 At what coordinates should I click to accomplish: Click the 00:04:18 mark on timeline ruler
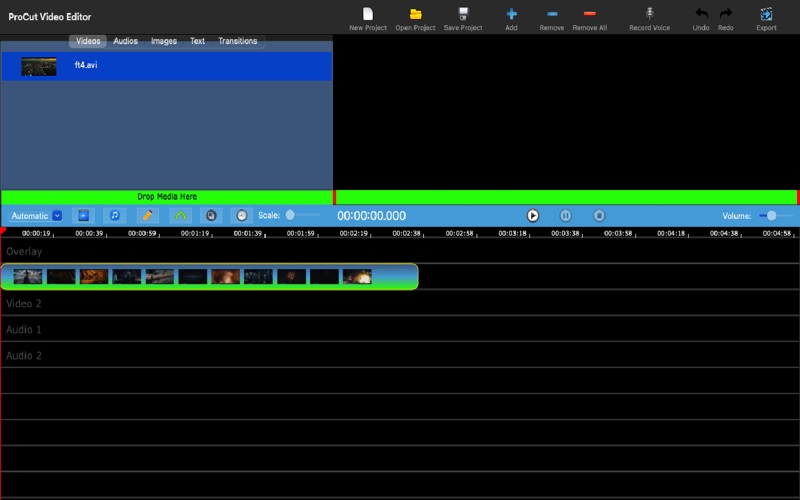pos(671,233)
